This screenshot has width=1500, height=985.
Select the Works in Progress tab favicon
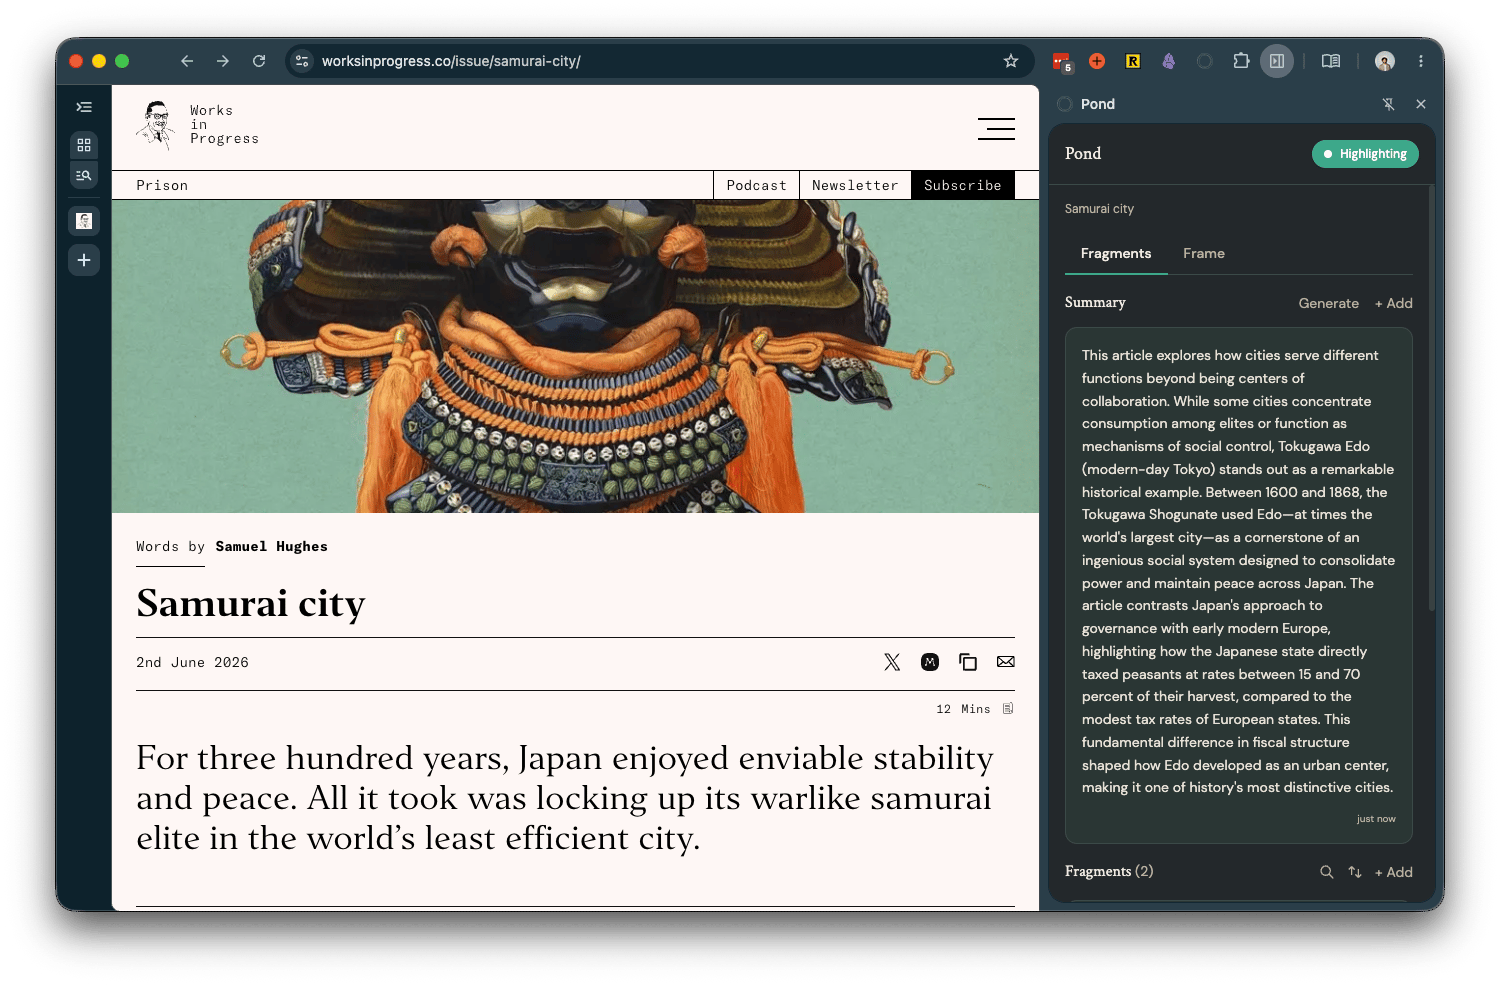tap(84, 221)
